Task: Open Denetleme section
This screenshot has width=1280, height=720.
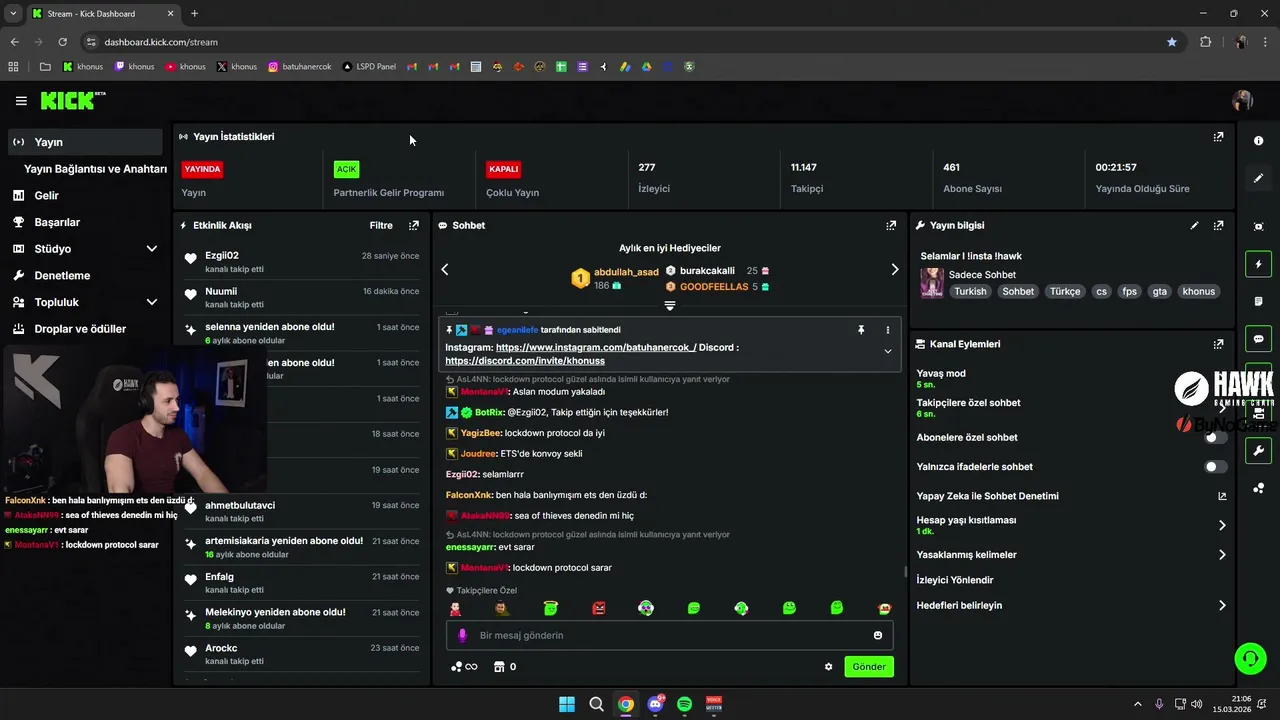Action: [x=62, y=275]
